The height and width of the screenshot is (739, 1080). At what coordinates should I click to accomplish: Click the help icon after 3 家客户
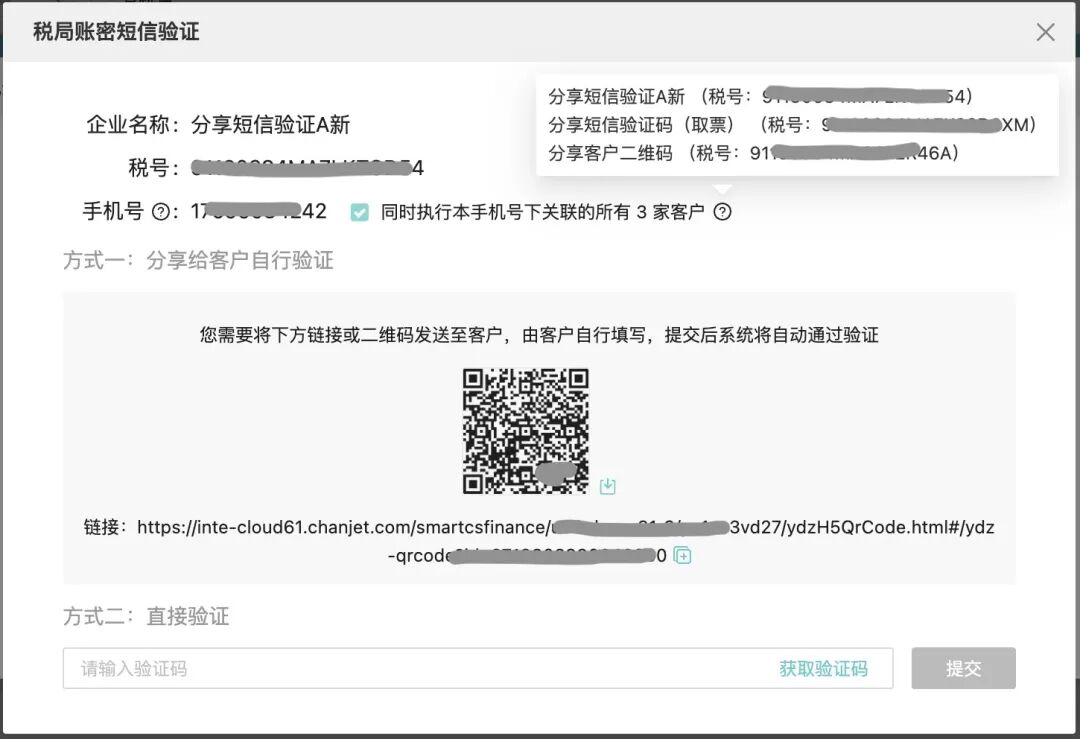pyautogui.click(x=722, y=212)
